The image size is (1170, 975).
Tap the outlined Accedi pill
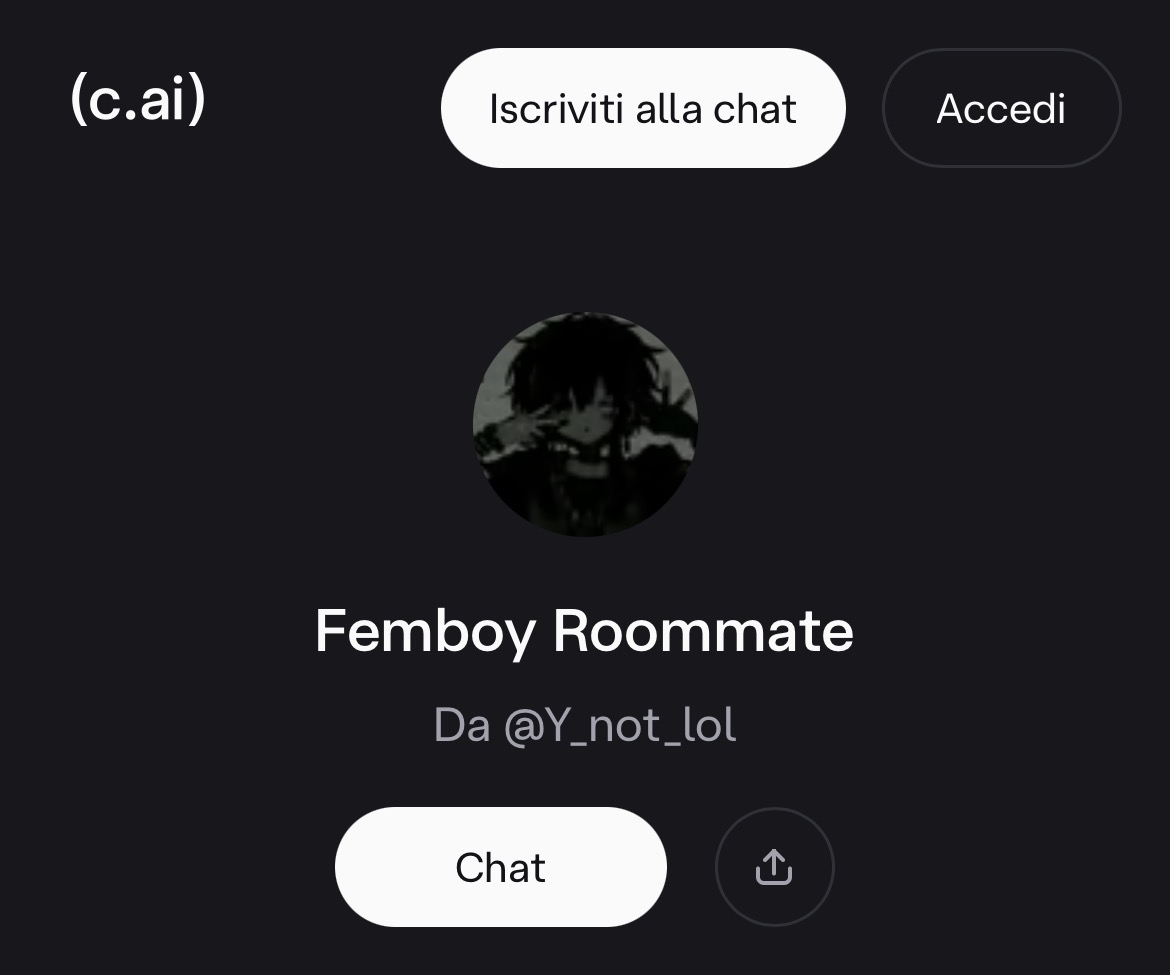point(1001,108)
